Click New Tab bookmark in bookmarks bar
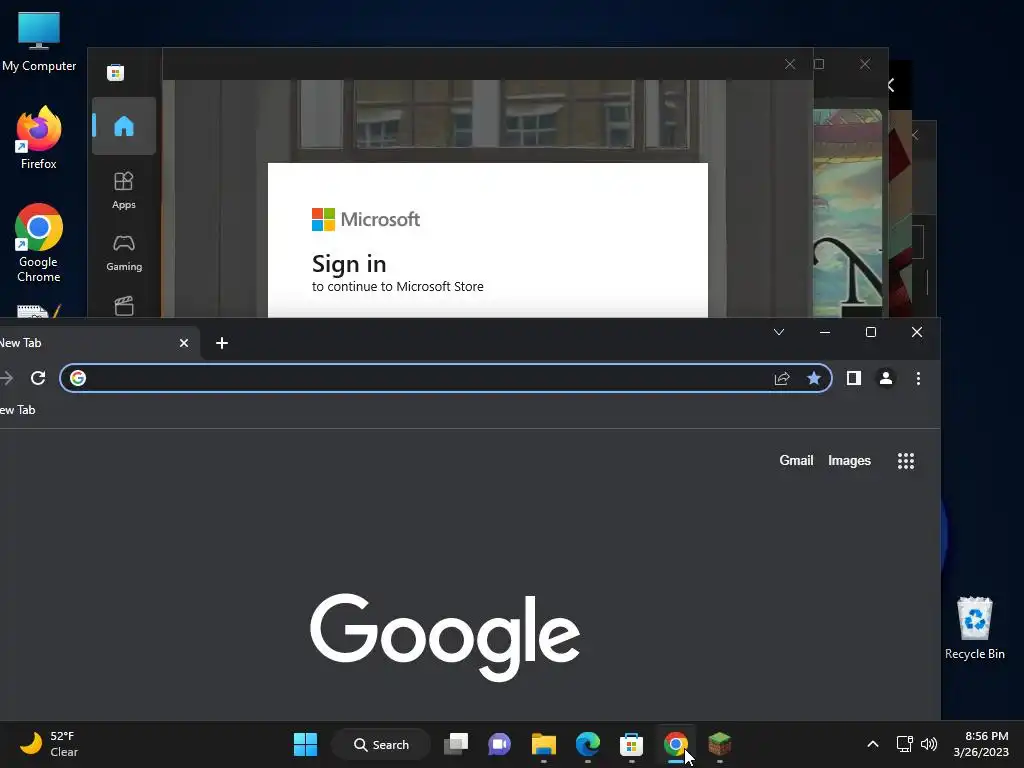The height and width of the screenshot is (768, 1024). 18,409
